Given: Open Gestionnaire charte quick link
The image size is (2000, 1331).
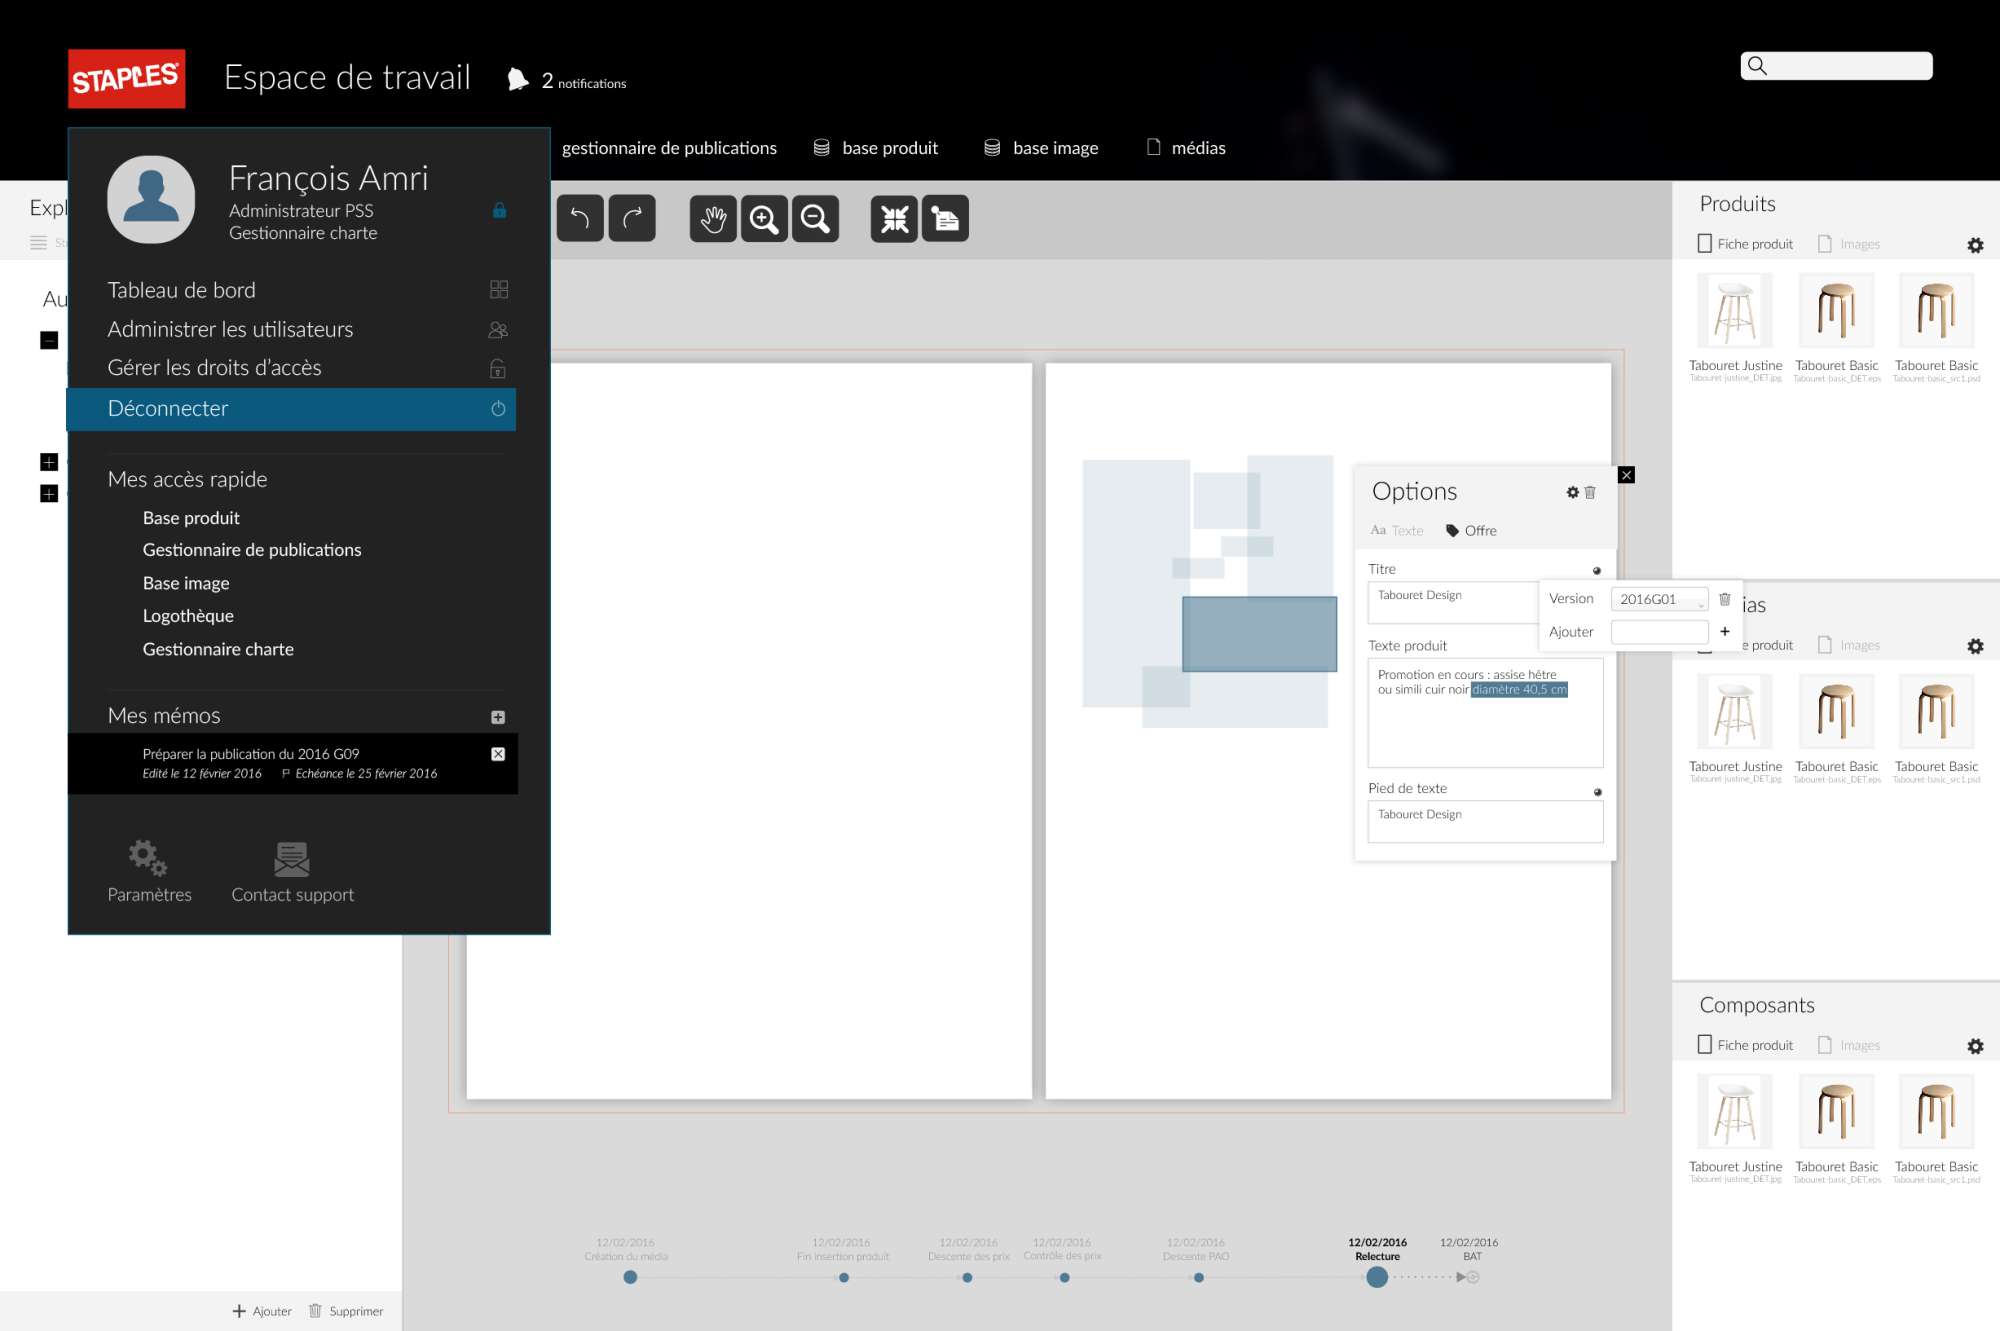Looking at the screenshot, I should (x=218, y=649).
